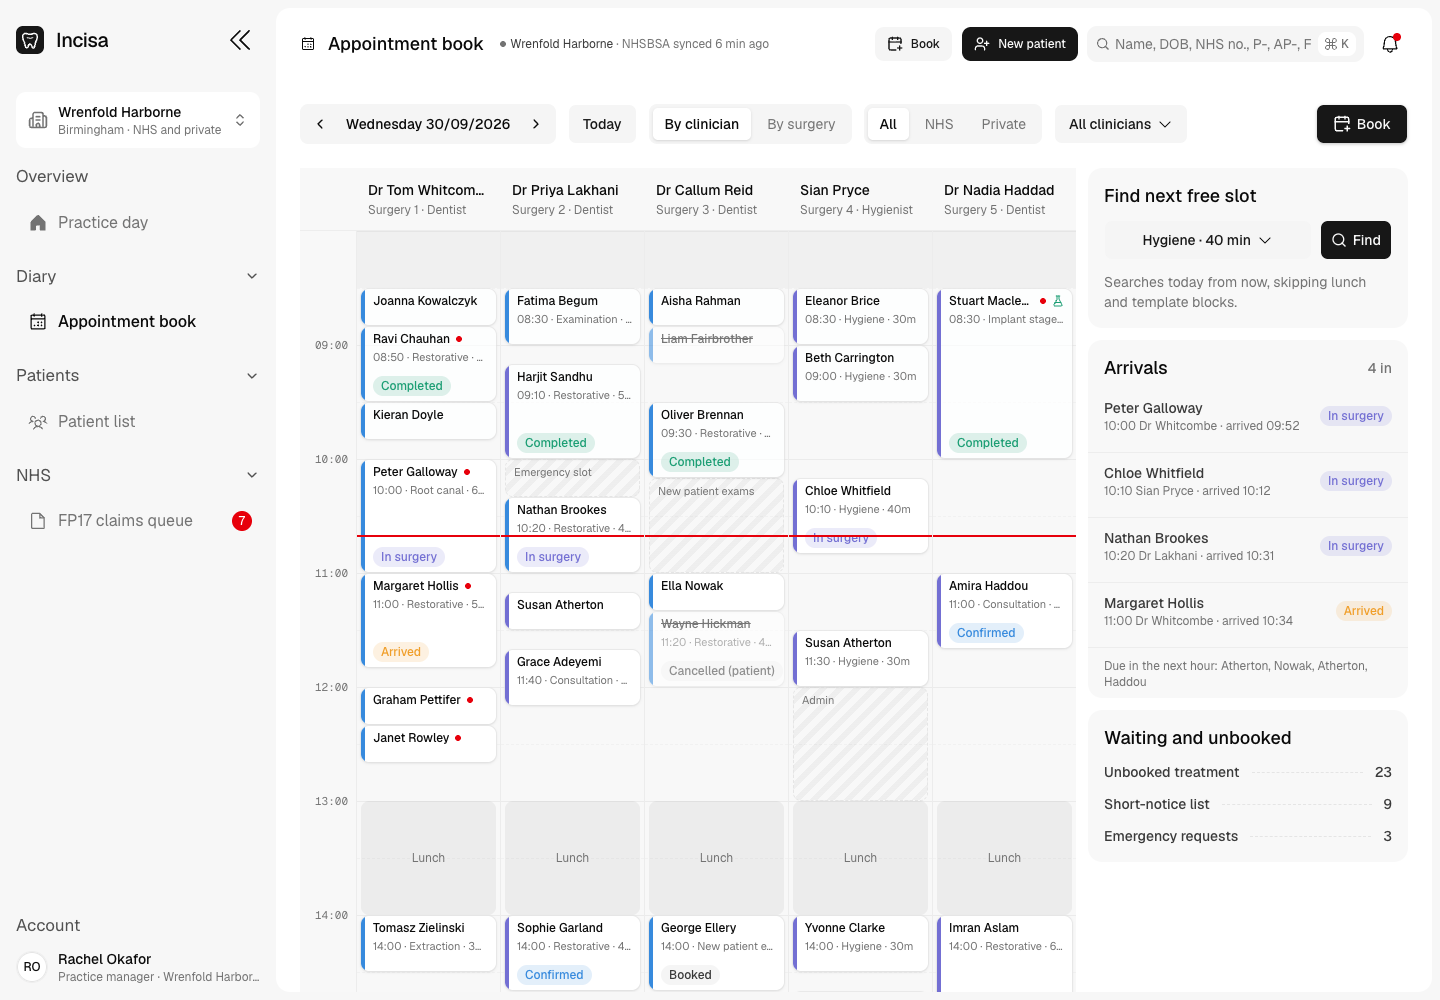Collapse the sidebar with double chevron icon

[240, 40]
